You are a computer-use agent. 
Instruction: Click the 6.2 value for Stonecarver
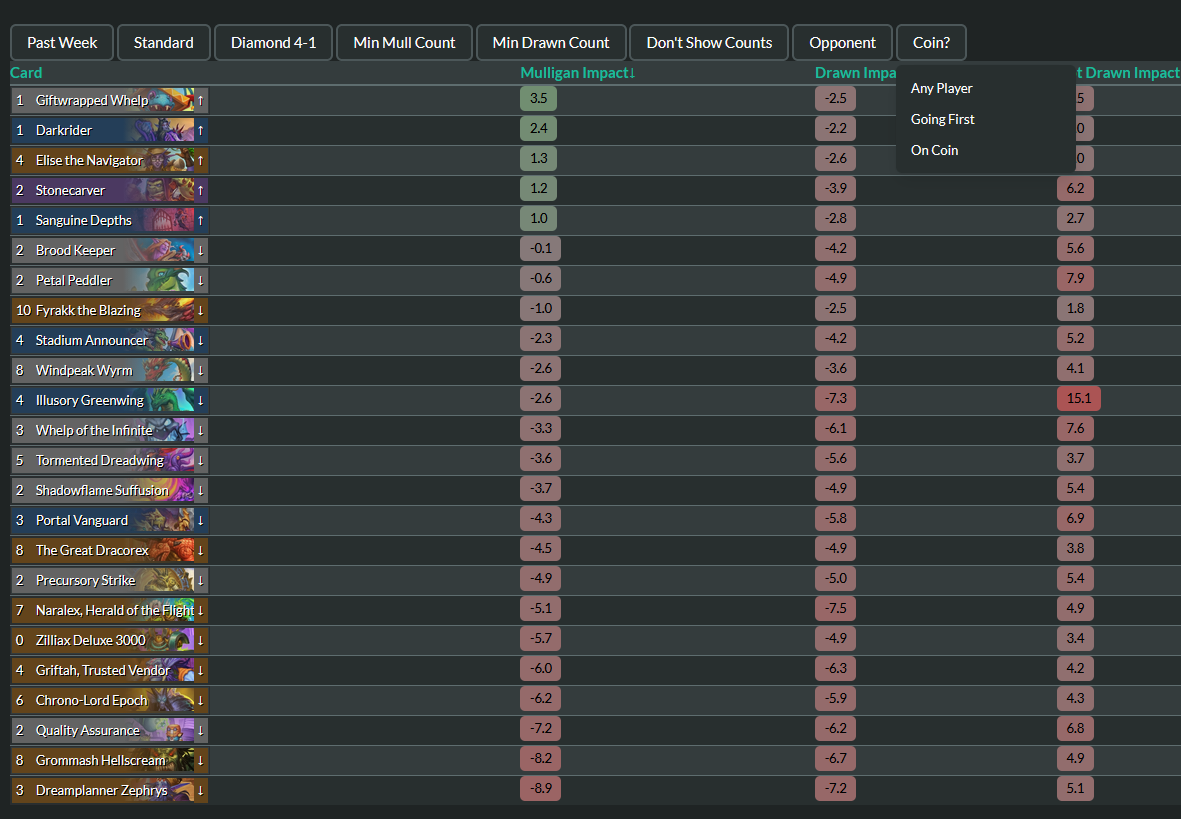click(1075, 188)
